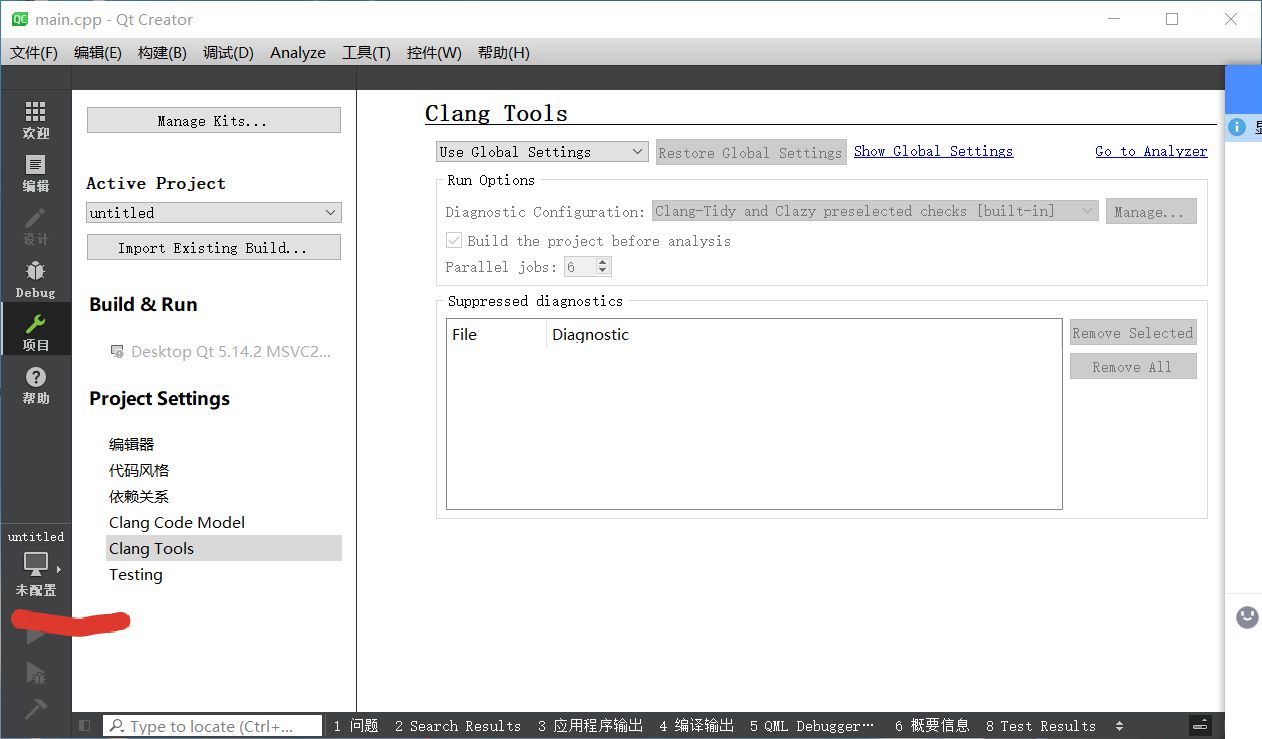Select 'Clang Tools' in Project Settings
The height and width of the screenshot is (739, 1262).
pos(224,548)
